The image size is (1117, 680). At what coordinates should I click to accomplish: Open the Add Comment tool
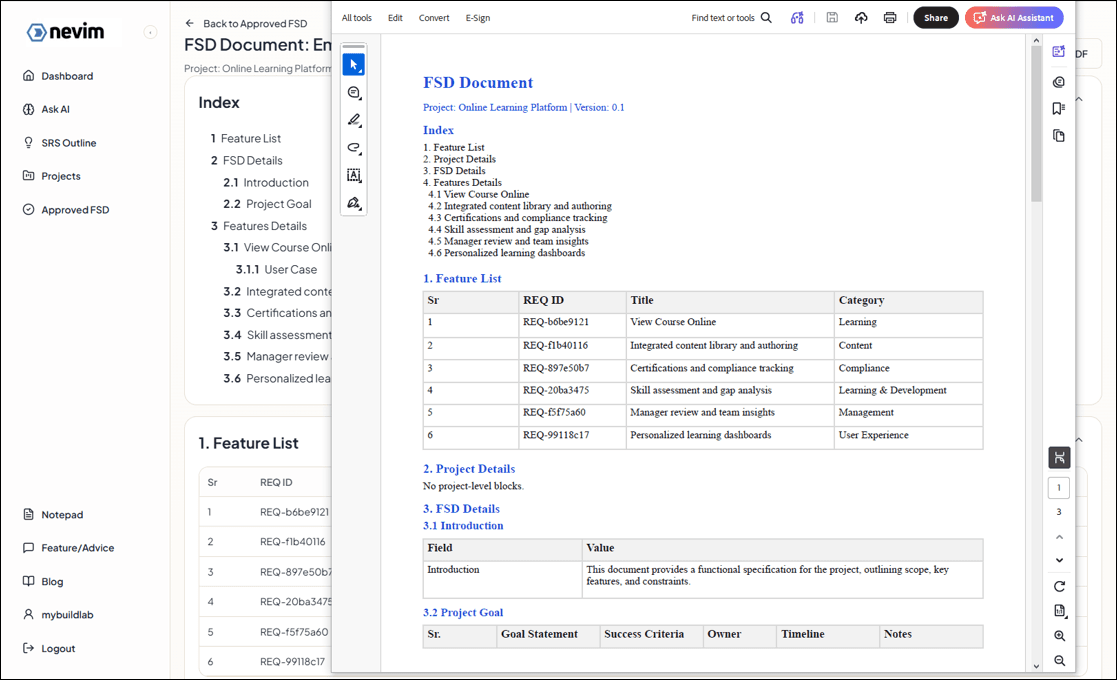coord(353,92)
